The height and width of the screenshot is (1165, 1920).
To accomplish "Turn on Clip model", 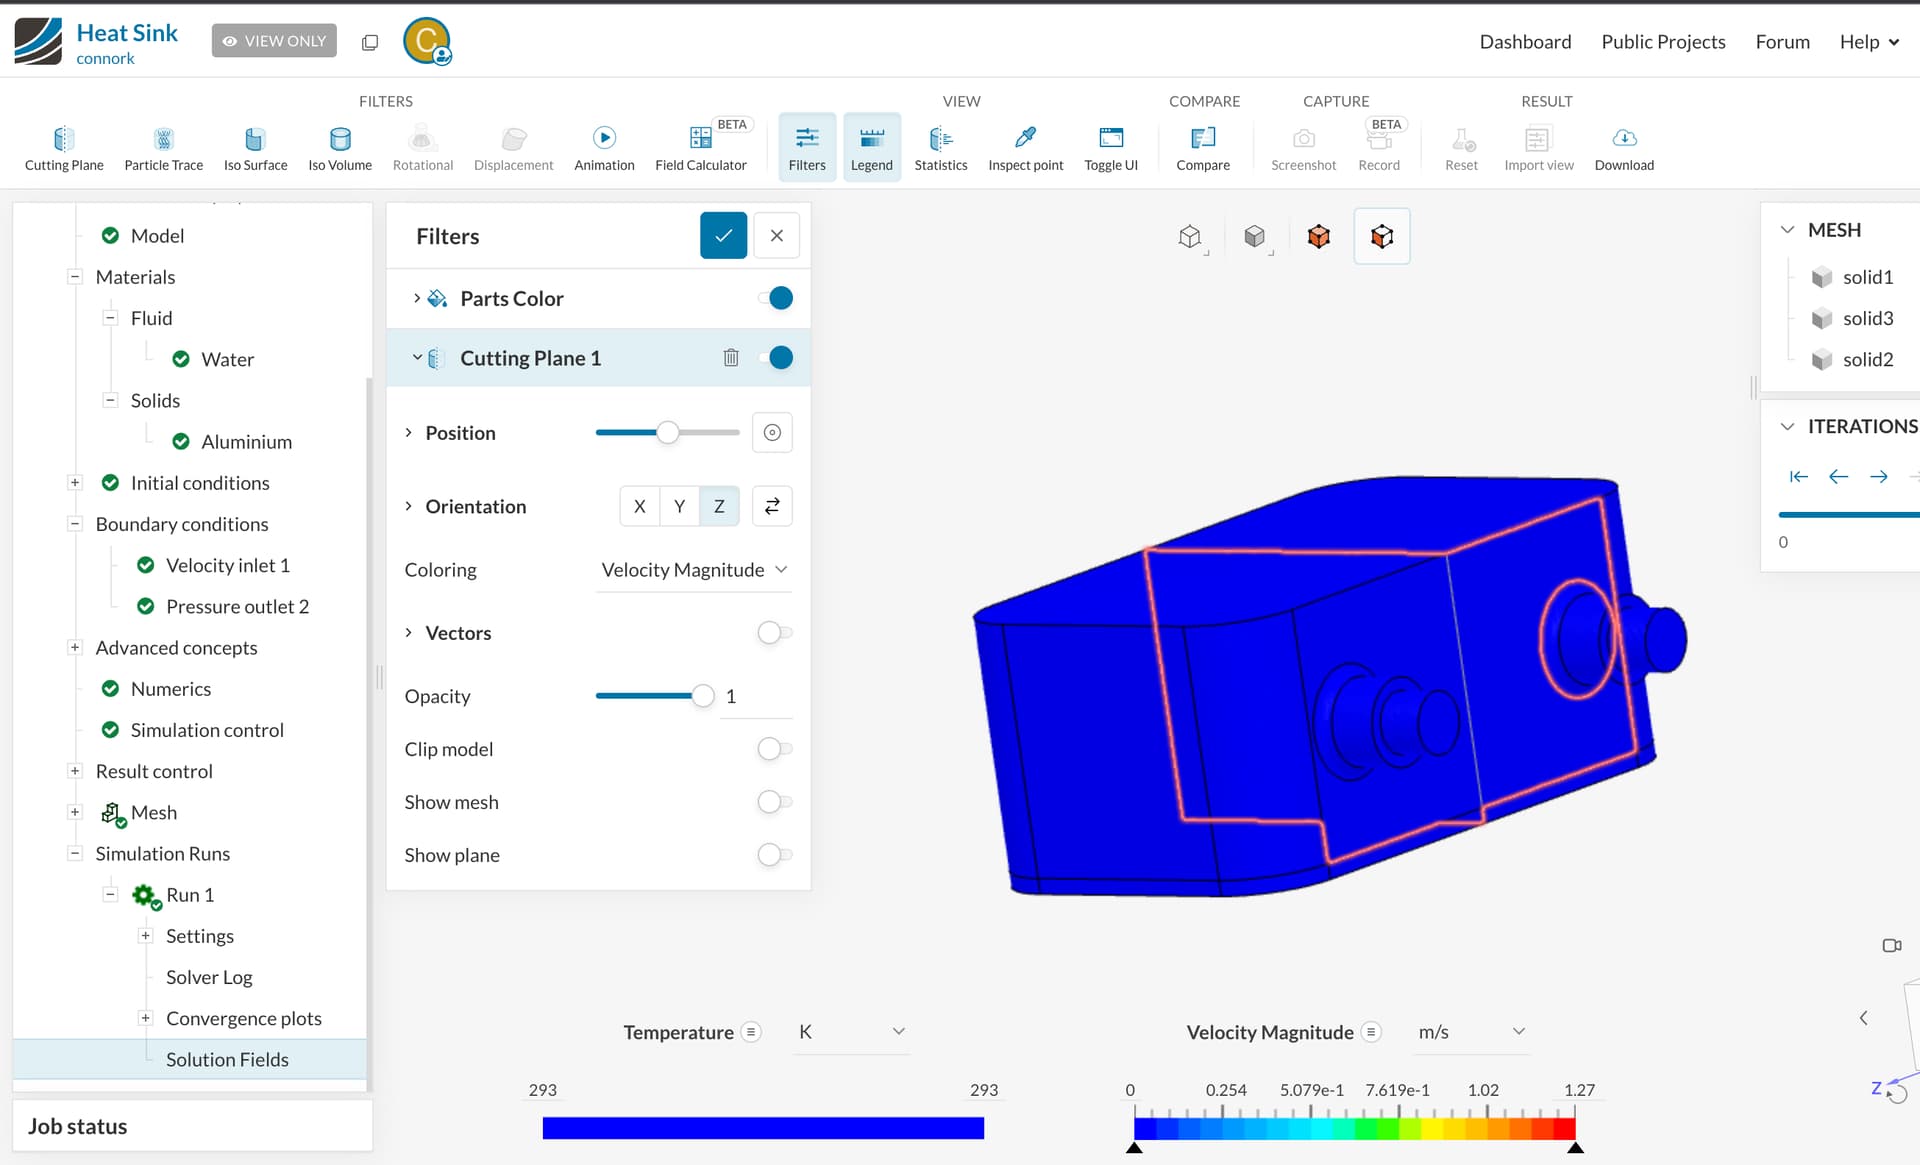I will click(x=774, y=749).
